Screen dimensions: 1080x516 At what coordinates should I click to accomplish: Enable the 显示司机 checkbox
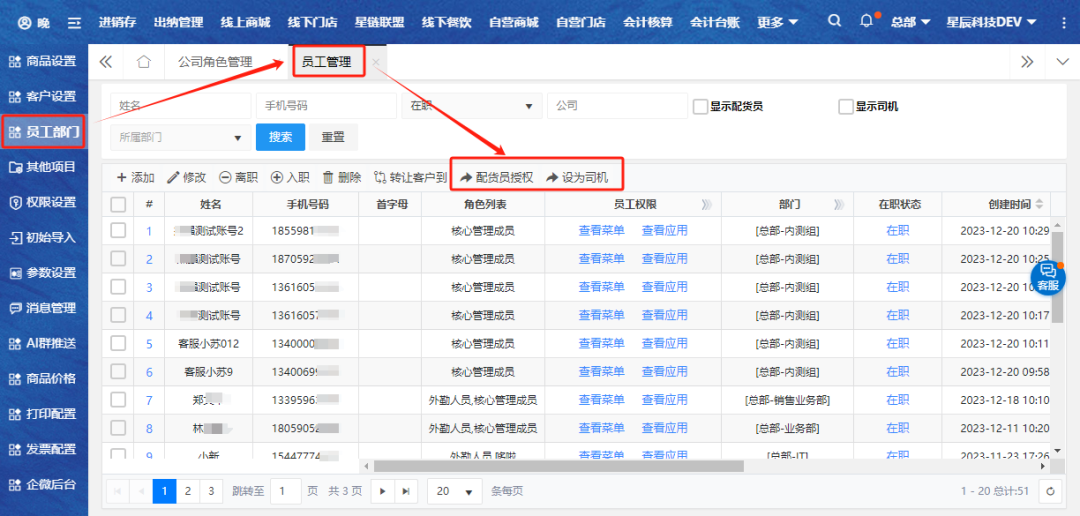pyautogui.click(x=846, y=106)
